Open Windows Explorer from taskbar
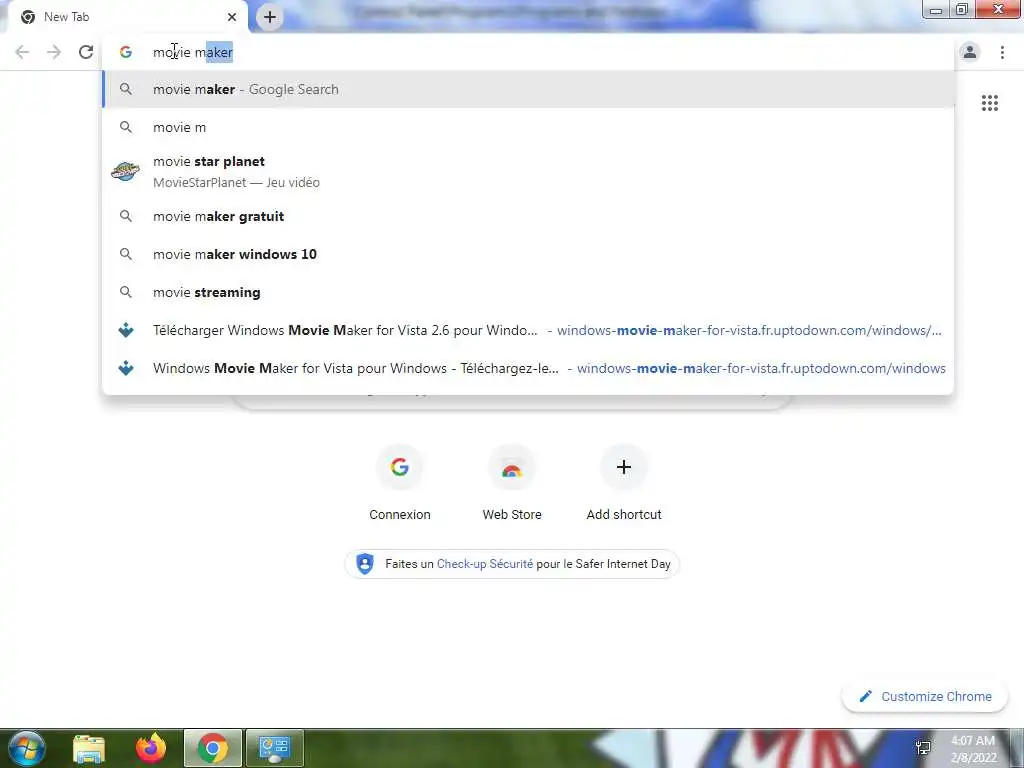The height and width of the screenshot is (768, 1024). (89, 748)
